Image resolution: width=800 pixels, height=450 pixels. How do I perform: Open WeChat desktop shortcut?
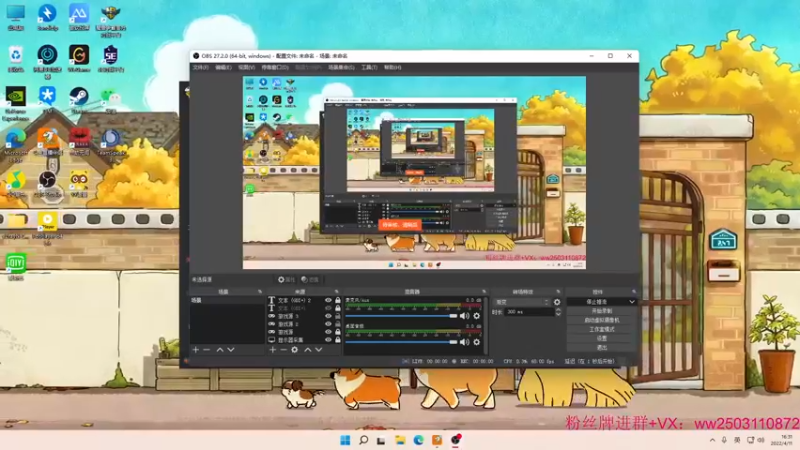point(110,100)
